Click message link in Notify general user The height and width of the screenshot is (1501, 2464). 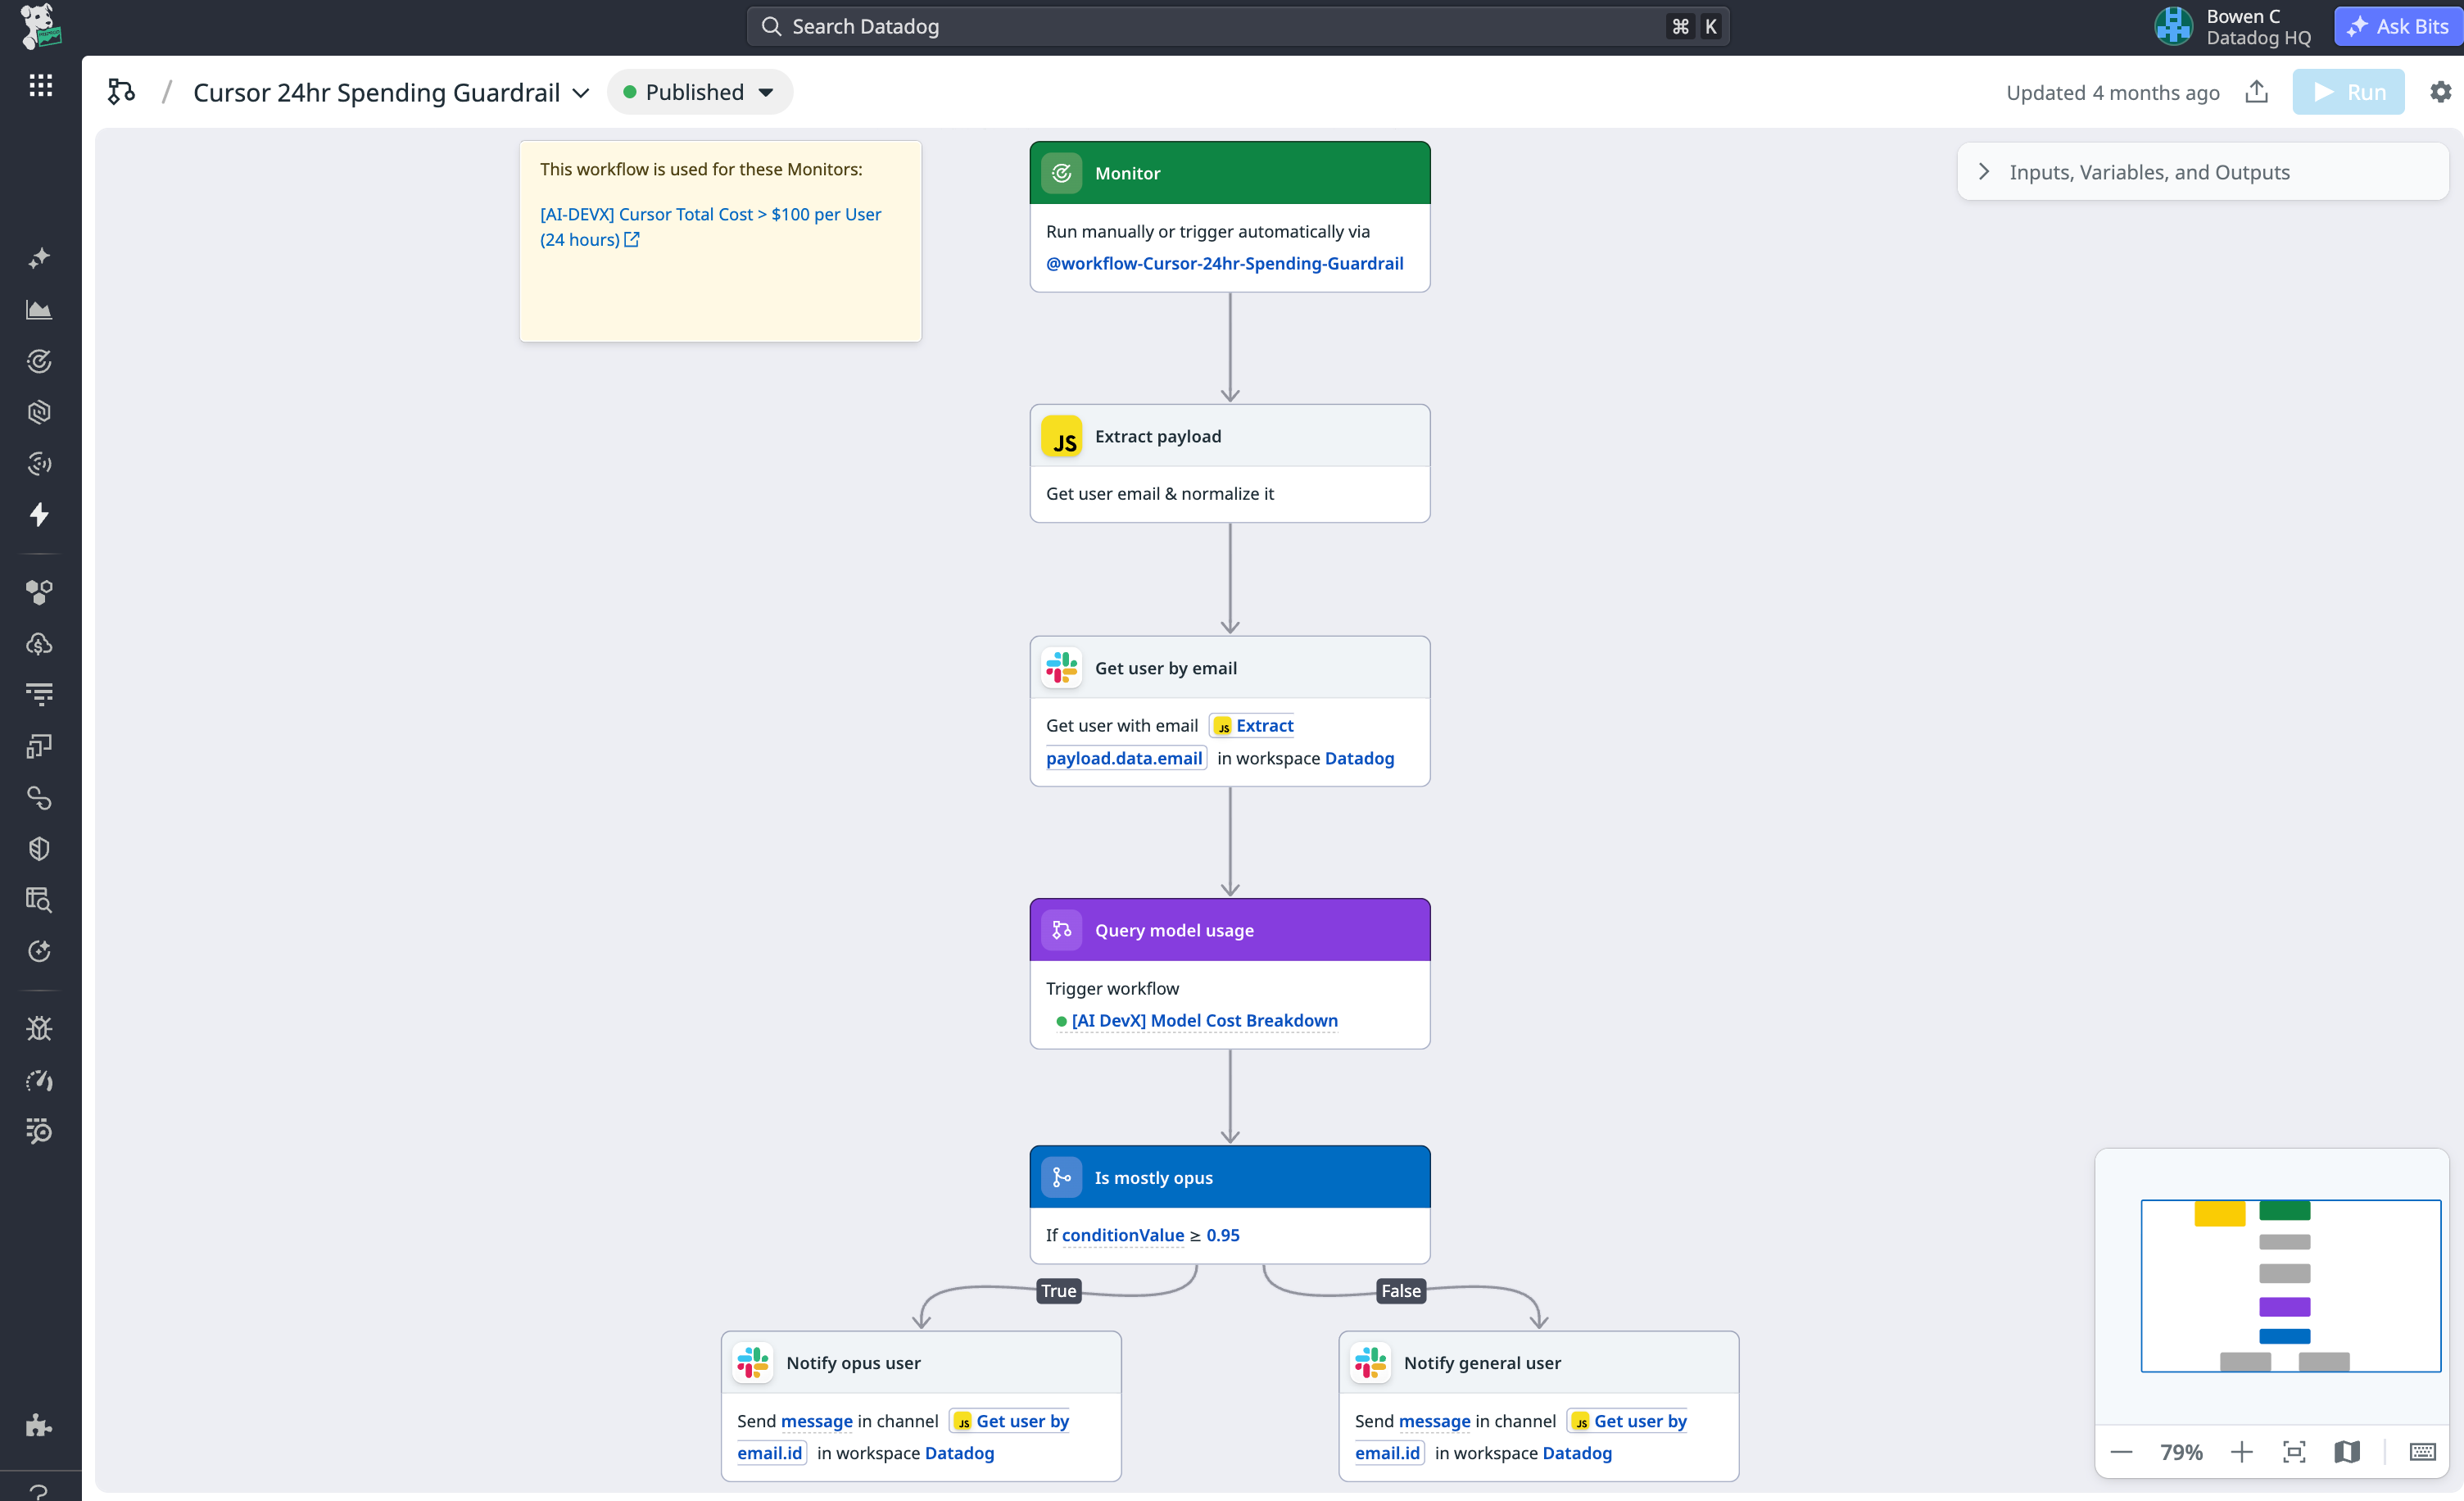pos(1434,1421)
